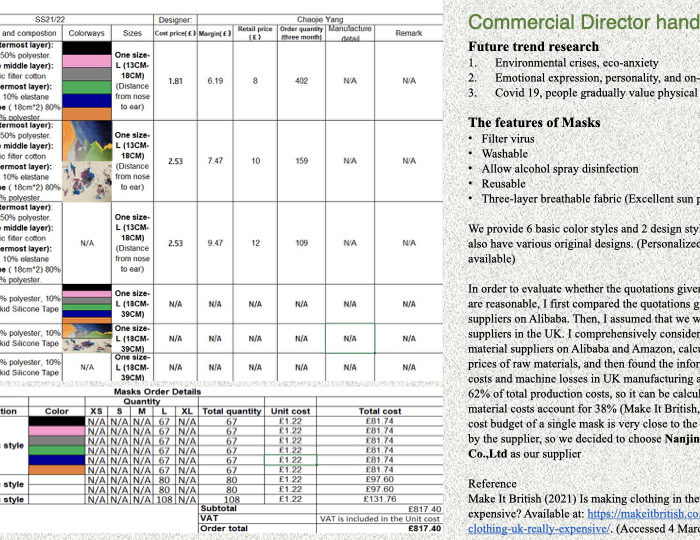Click the cost price value 1.81
700x540 pixels.
pyautogui.click(x=175, y=81)
